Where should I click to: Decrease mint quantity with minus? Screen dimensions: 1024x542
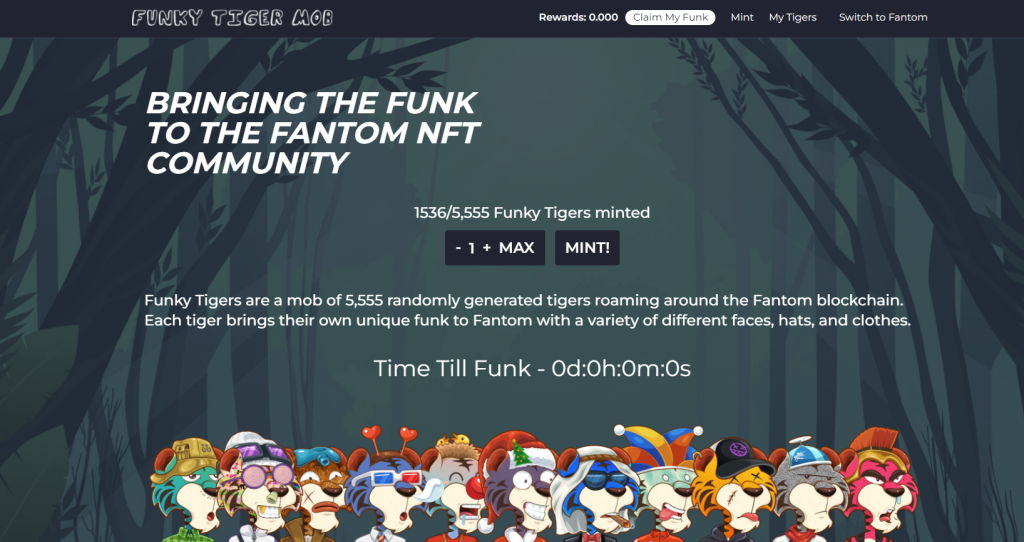[458, 248]
